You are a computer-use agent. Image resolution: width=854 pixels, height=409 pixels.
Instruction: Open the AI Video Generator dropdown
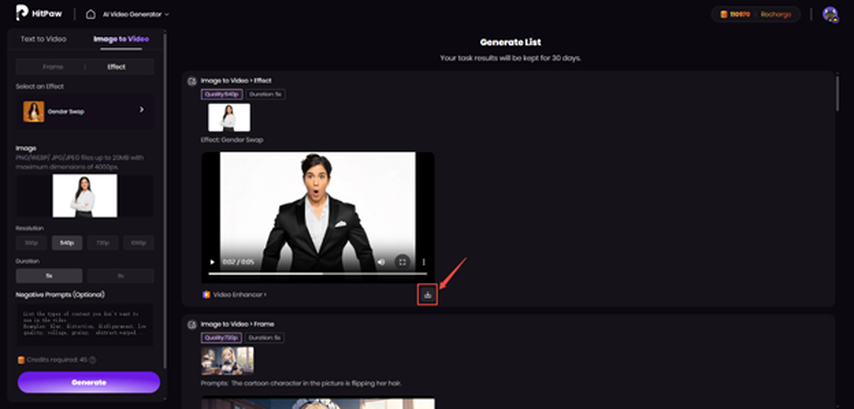point(135,14)
